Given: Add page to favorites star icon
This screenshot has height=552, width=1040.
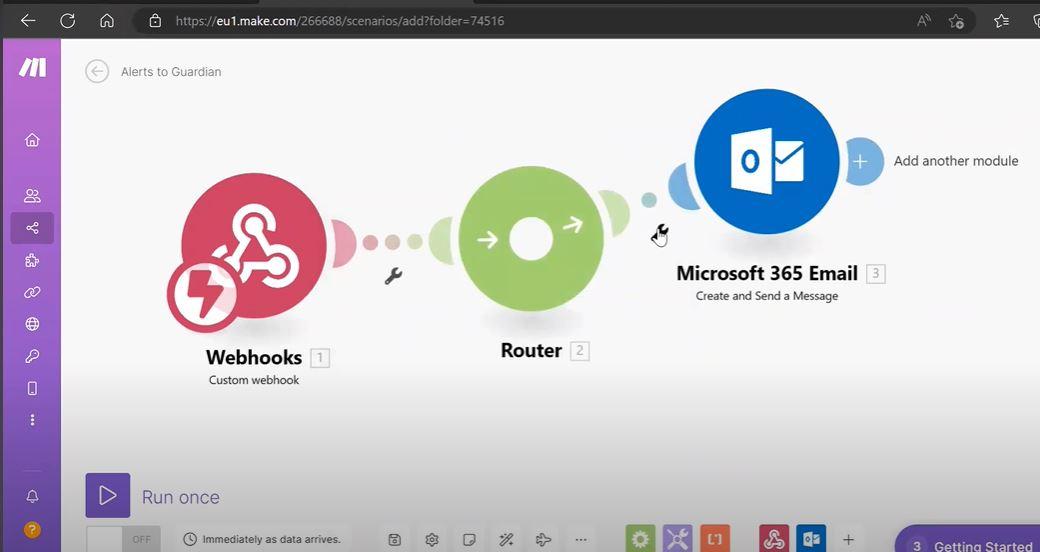Looking at the screenshot, I should point(956,21).
